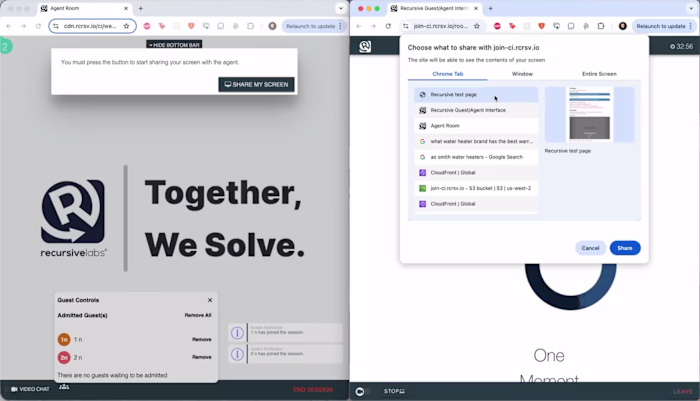Click END SESSION in Agent Room
700x401 pixels.
pyautogui.click(x=313, y=390)
